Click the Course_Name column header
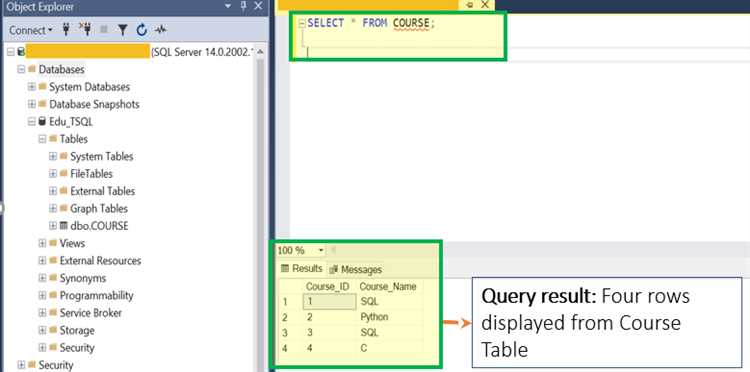The width and height of the screenshot is (750, 372). click(x=388, y=287)
